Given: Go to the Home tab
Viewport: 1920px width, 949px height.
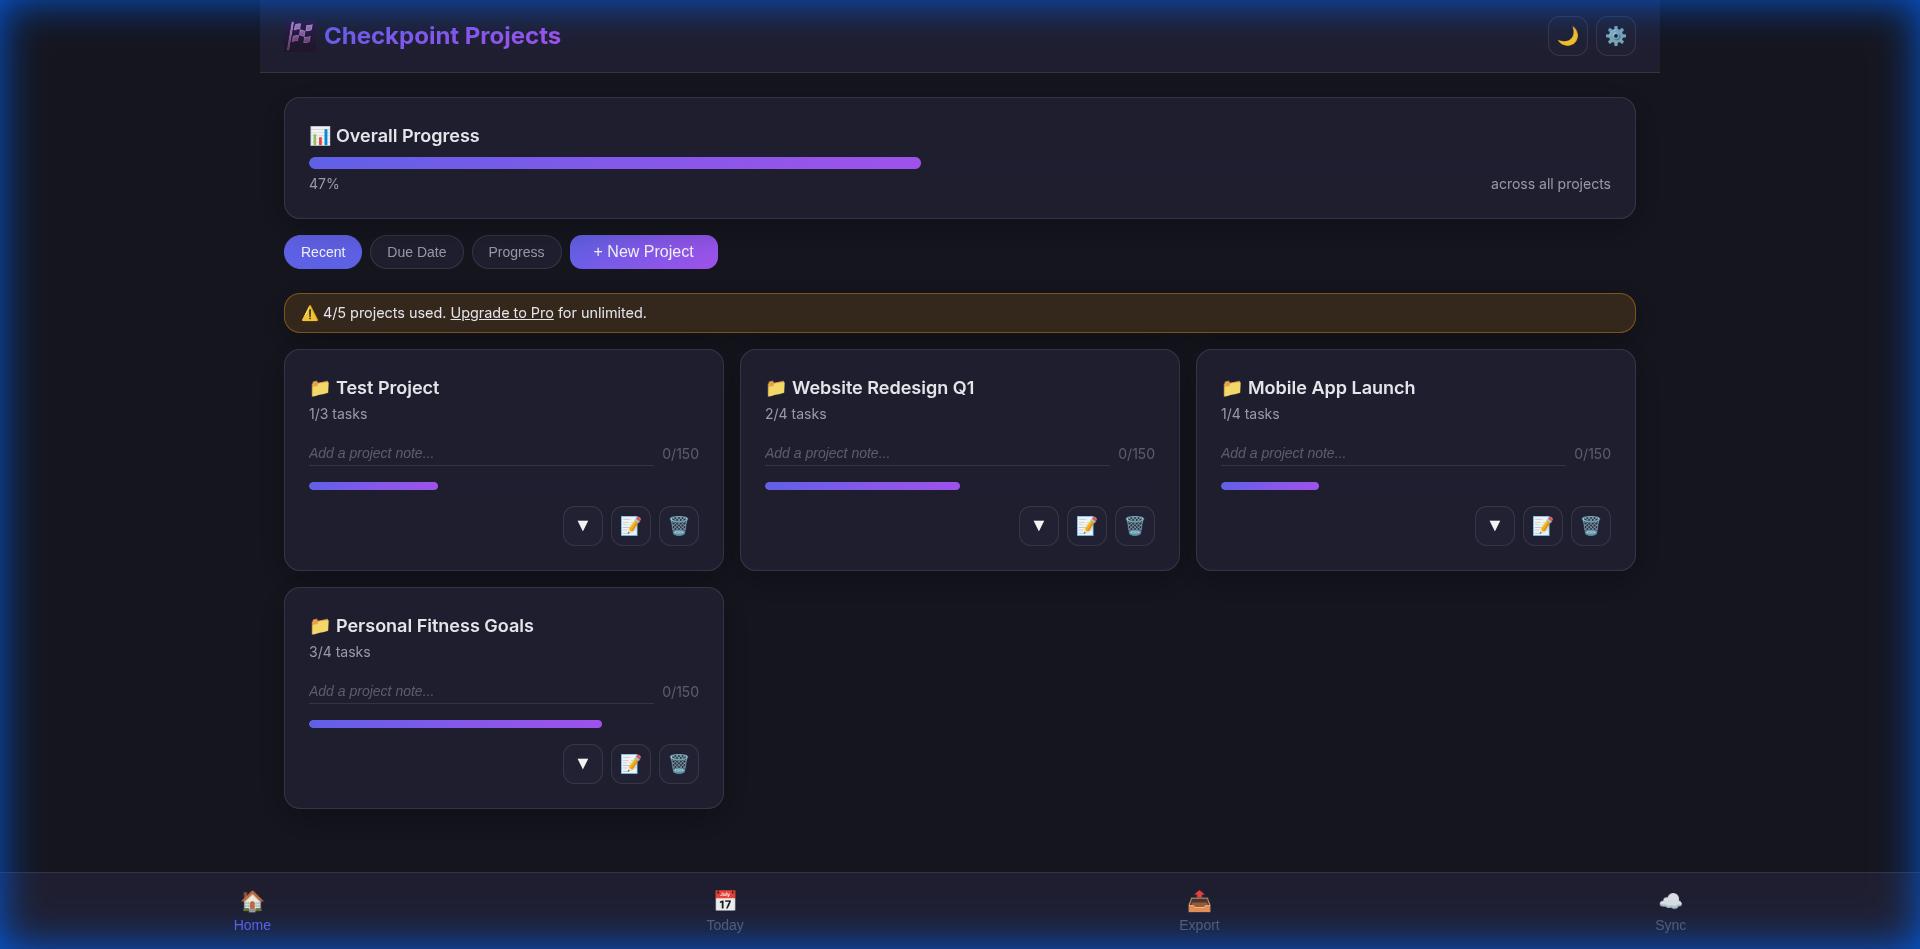Looking at the screenshot, I should click(252, 911).
